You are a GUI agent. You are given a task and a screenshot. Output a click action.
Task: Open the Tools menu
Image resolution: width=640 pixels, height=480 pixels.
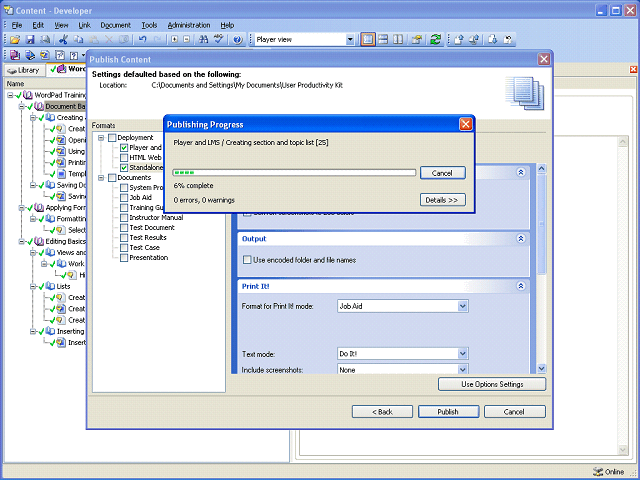click(x=149, y=25)
